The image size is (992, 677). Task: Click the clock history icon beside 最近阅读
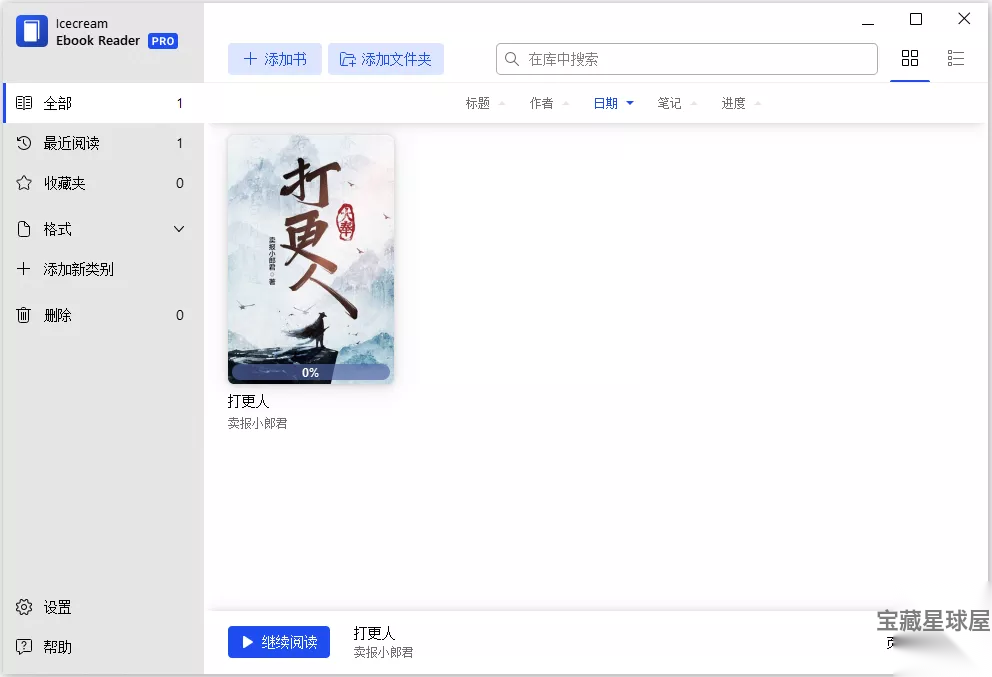[24, 143]
